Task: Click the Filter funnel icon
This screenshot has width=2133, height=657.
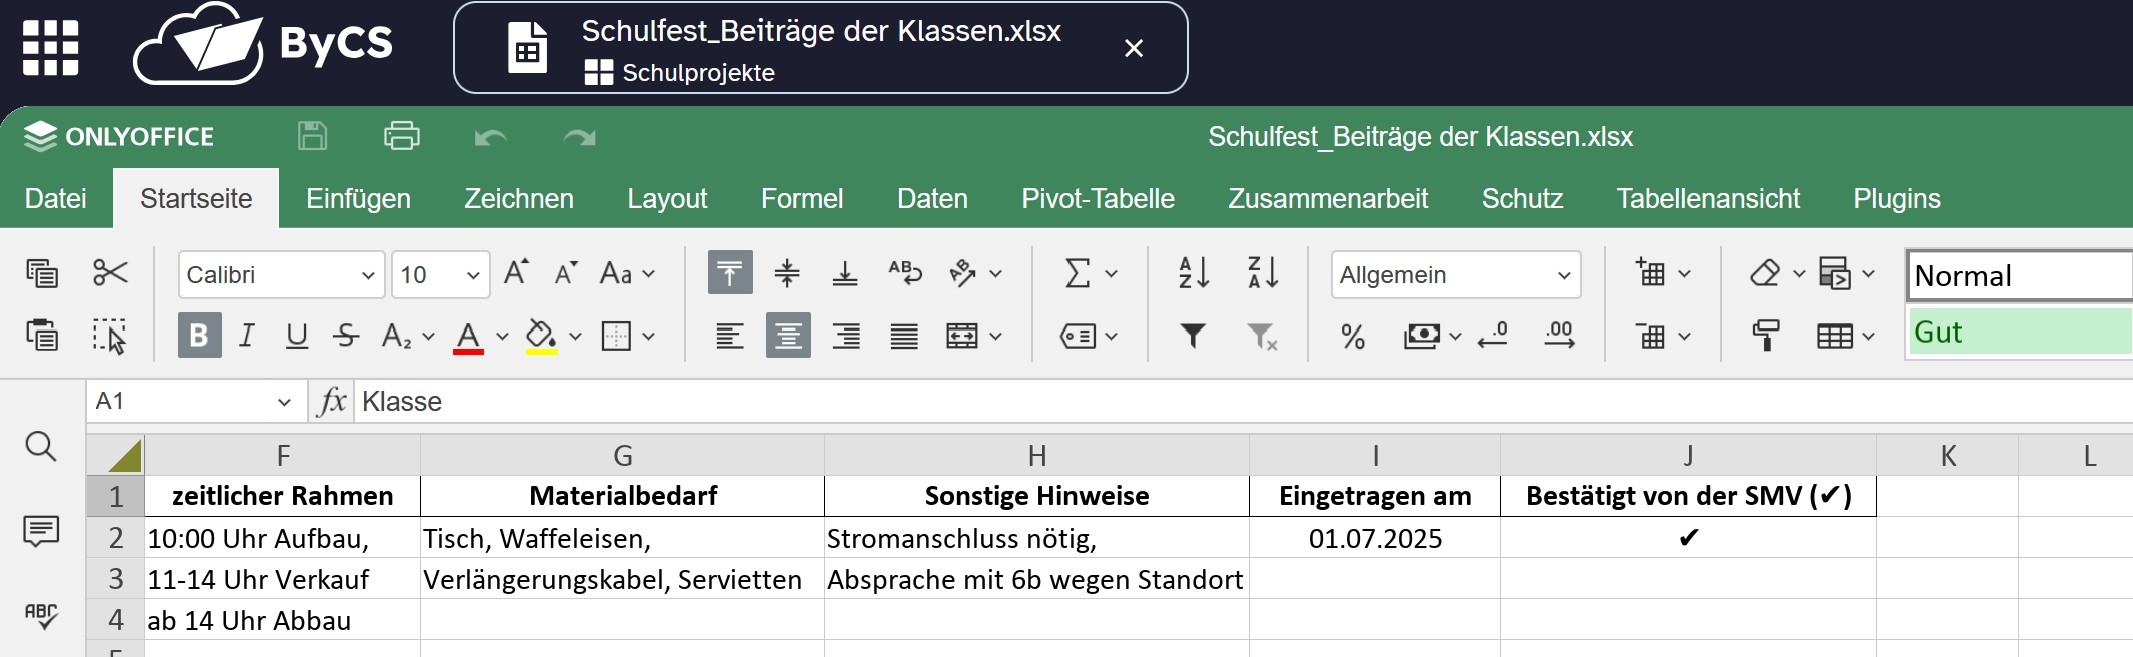Action: [1193, 336]
